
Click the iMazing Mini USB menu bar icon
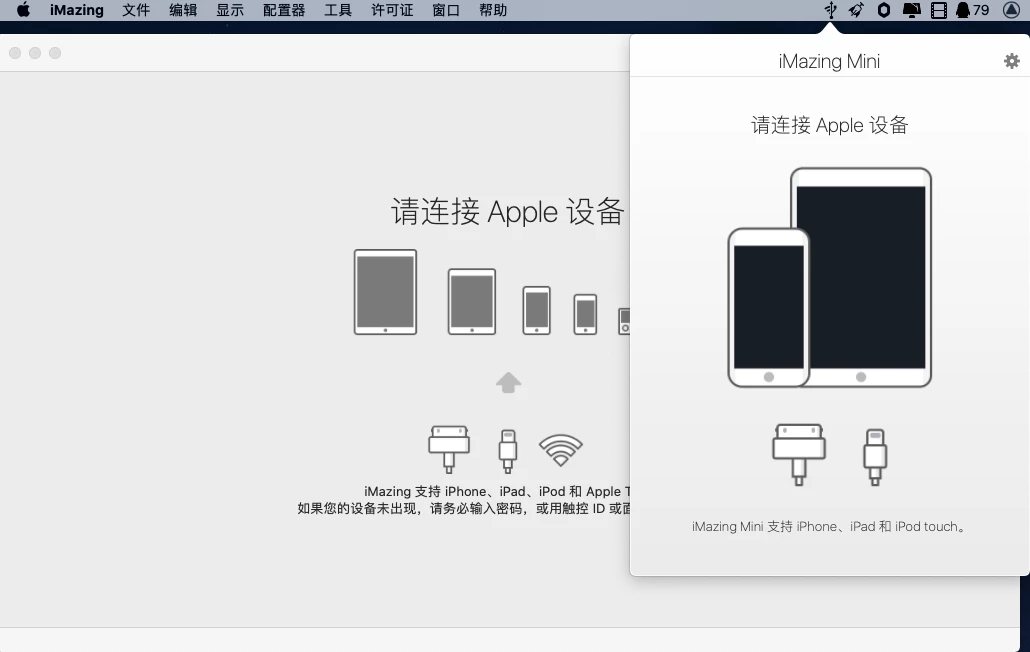830,10
